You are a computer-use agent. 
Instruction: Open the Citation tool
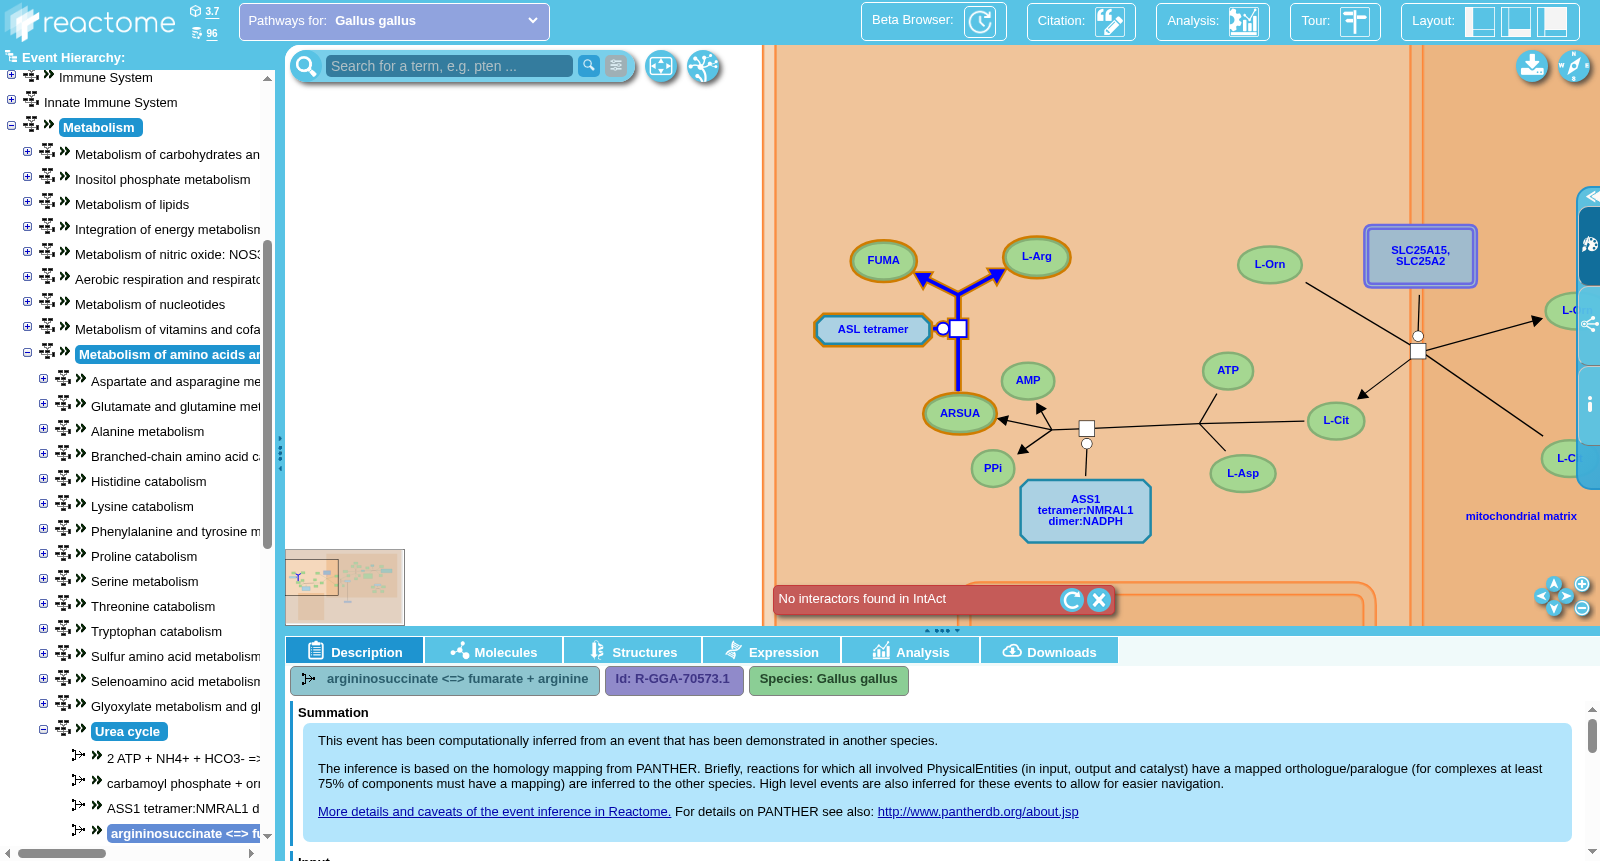(1109, 21)
